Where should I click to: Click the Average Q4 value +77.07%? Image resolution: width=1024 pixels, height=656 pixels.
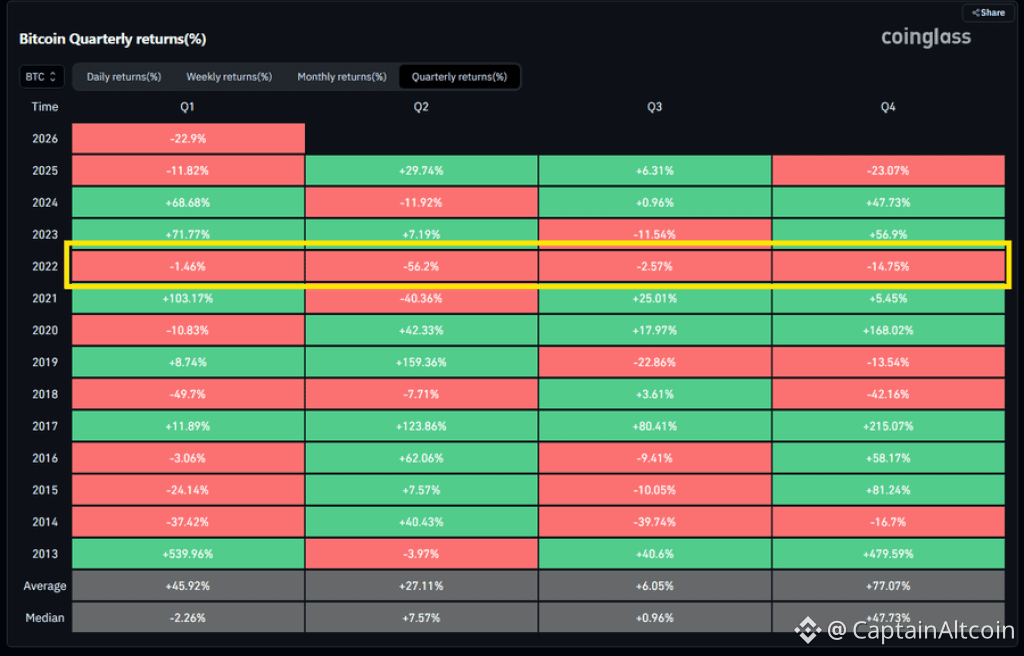[888, 586]
